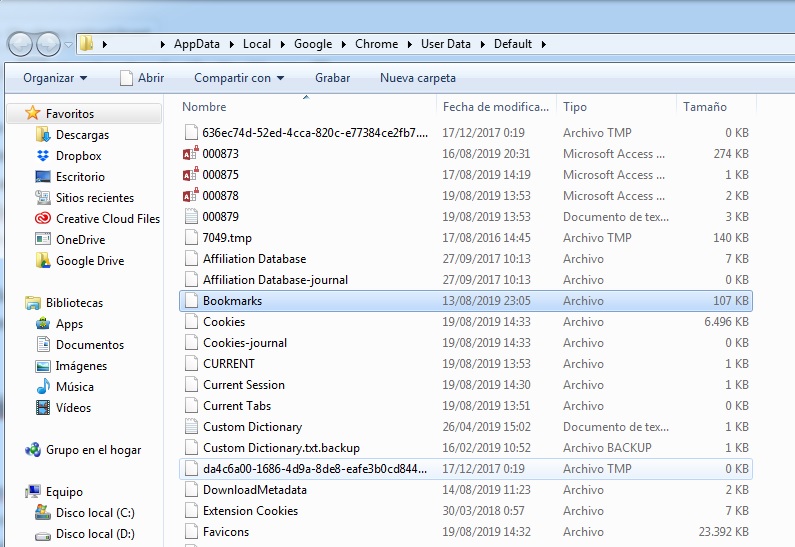
Task: Open the Google Drive icon in sidebar
Action: (43, 260)
